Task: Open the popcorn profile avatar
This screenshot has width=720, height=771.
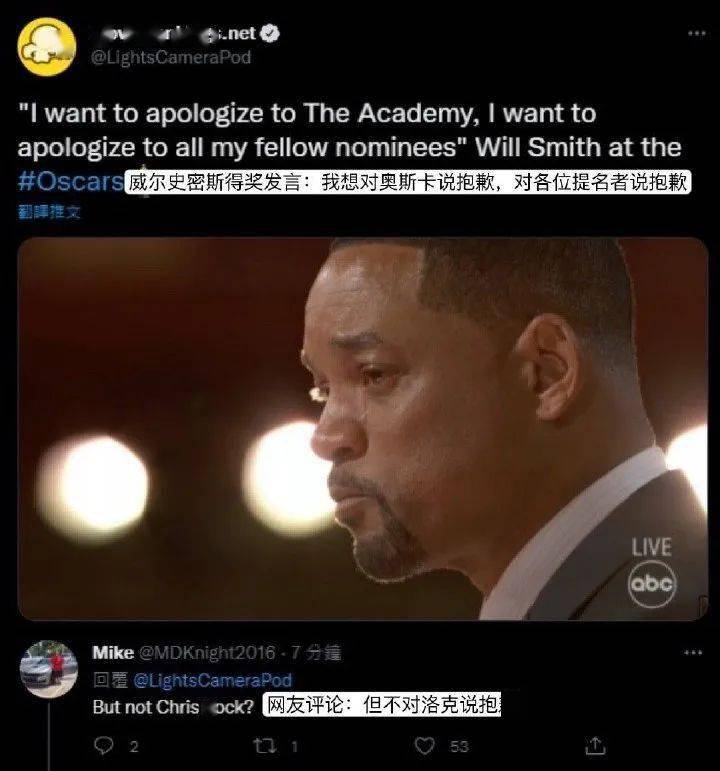Action: click(x=47, y=47)
